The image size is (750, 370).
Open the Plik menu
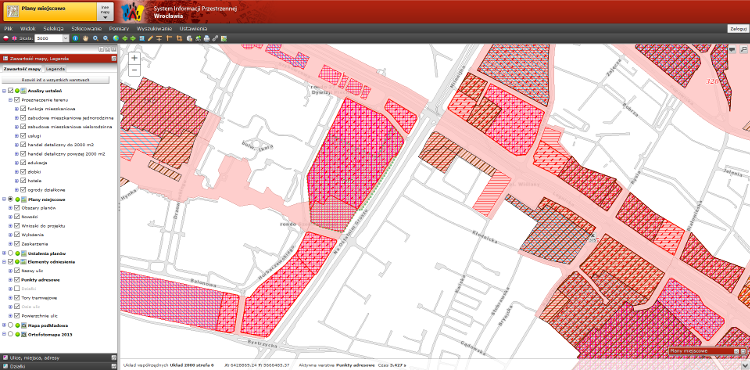click(x=8, y=28)
